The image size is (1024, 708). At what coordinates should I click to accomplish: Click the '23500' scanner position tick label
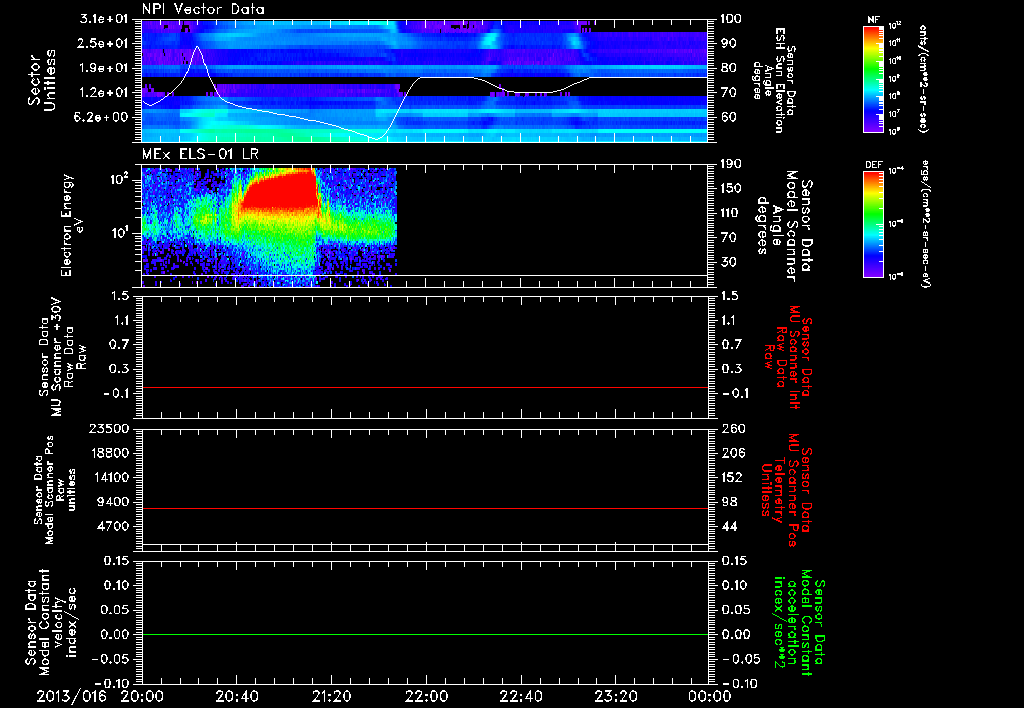click(x=108, y=429)
